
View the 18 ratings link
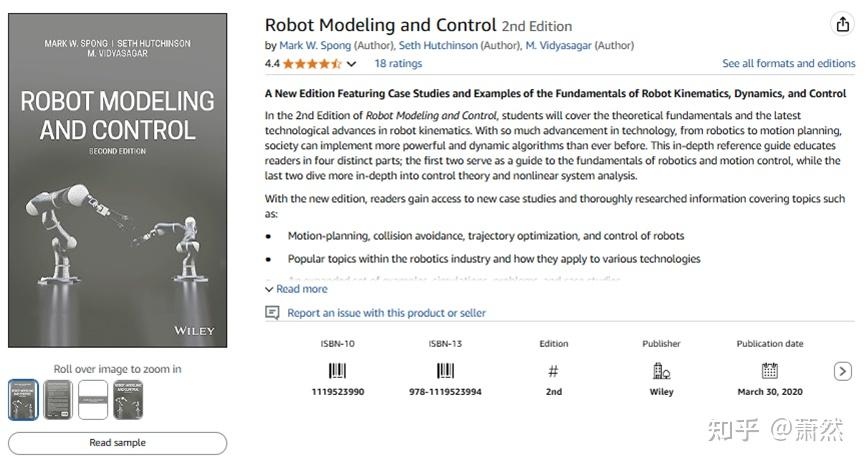point(398,64)
